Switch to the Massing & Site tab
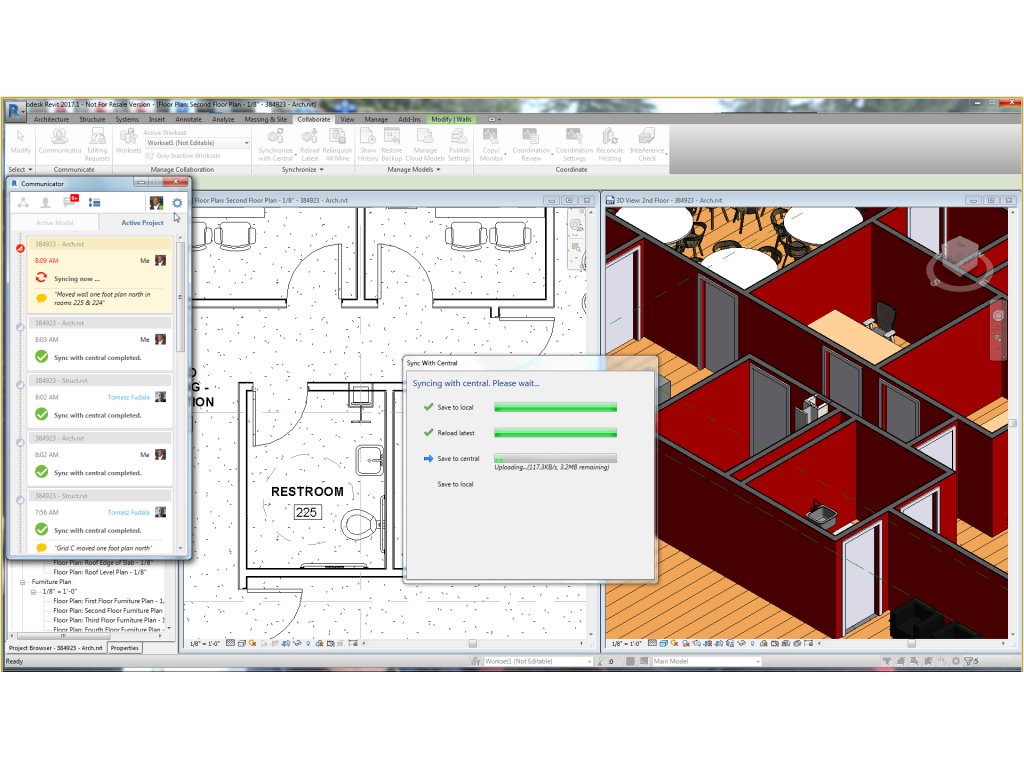The height and width of the screenshot is (768, 1024). coord(265,120)
